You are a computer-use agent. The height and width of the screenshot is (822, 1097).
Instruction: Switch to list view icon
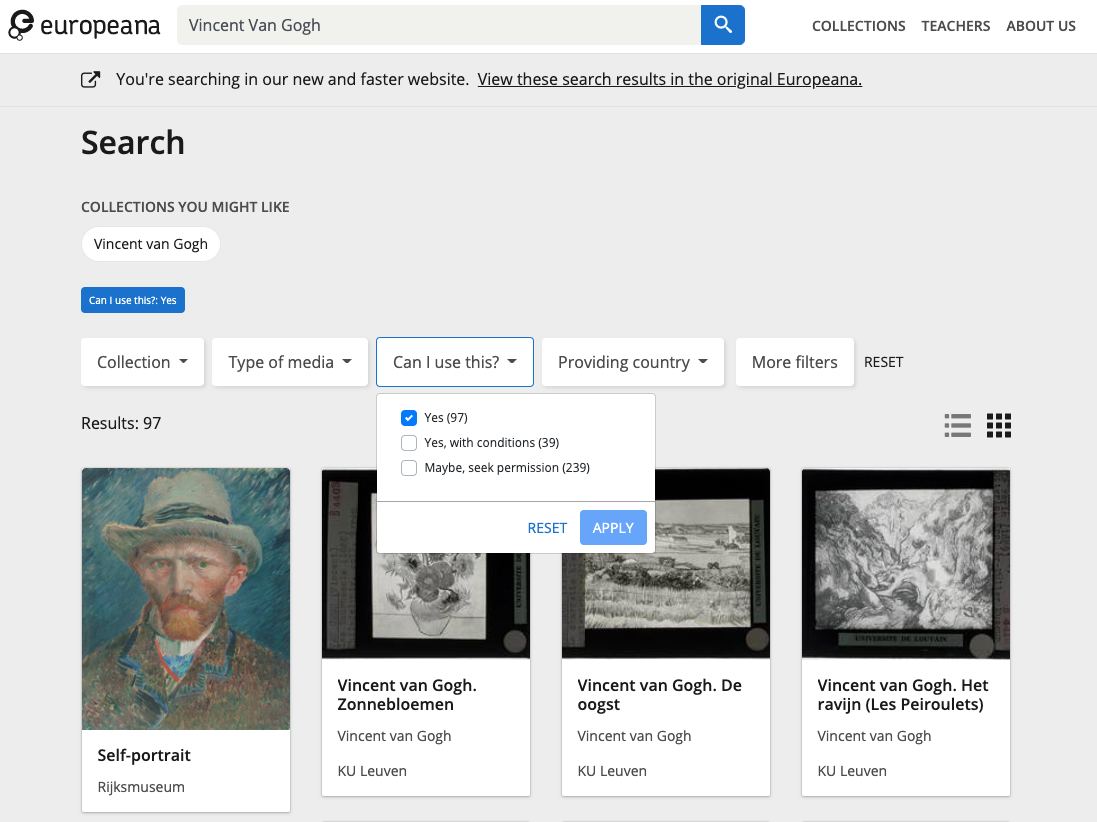[x=957, y=425]
